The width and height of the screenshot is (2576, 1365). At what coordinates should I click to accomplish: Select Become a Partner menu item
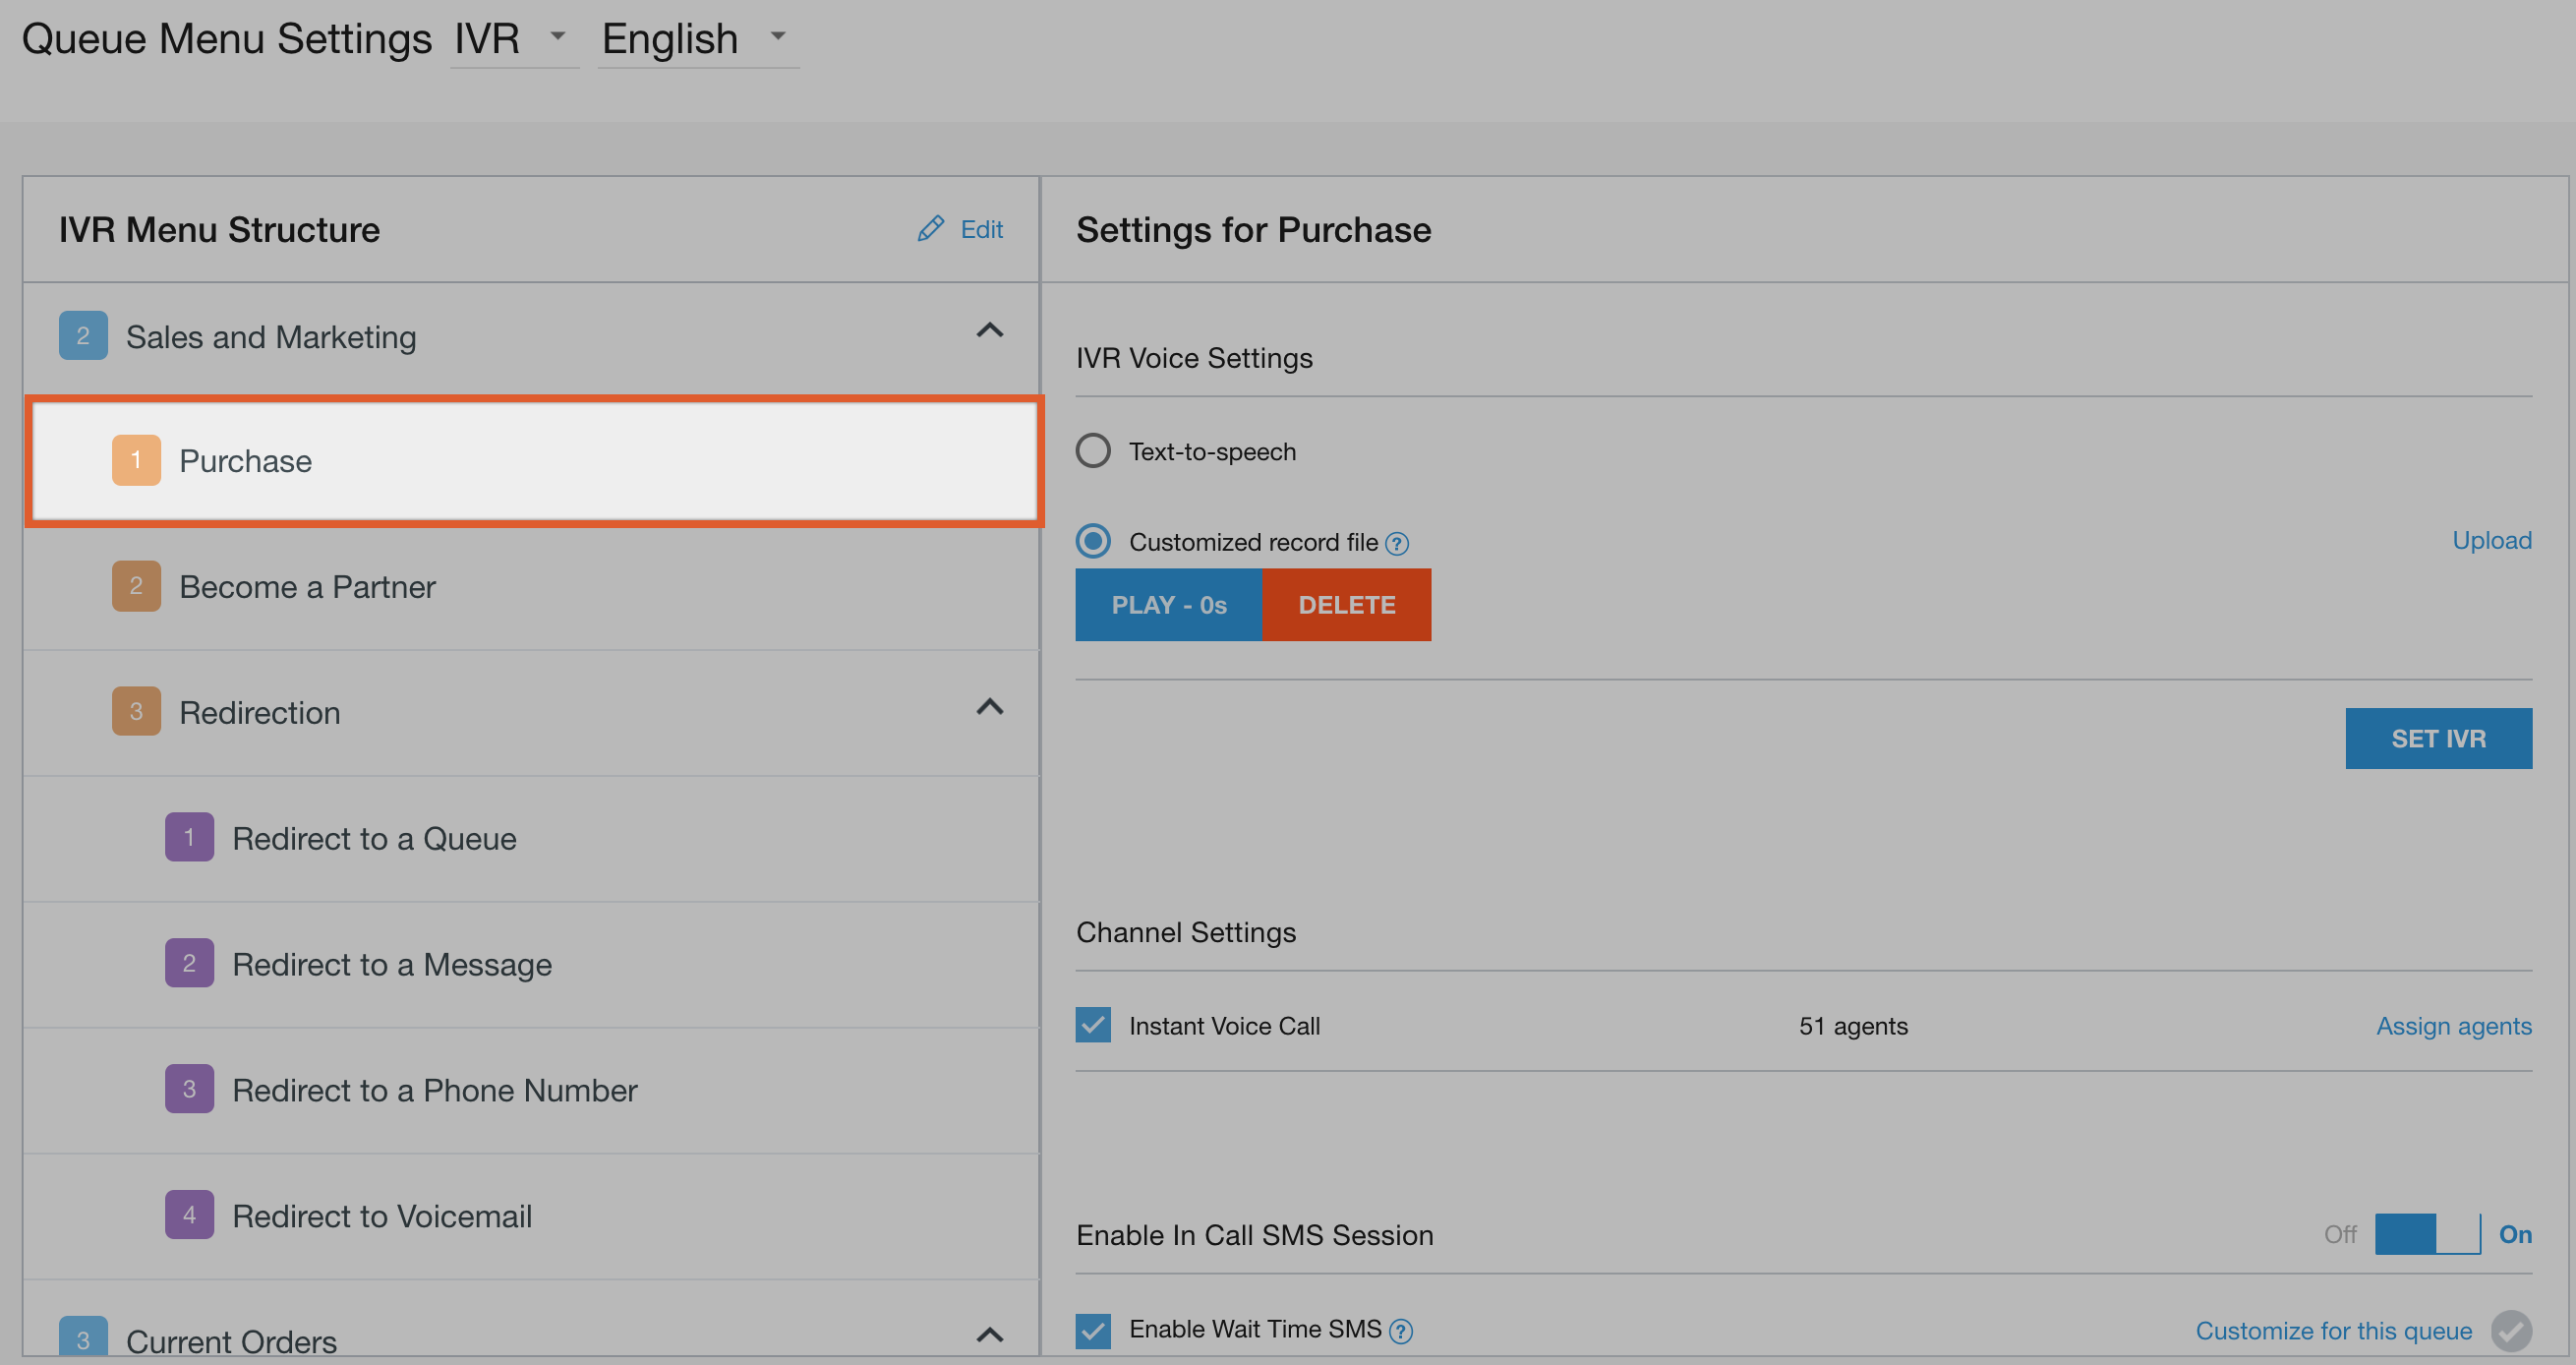307,587
